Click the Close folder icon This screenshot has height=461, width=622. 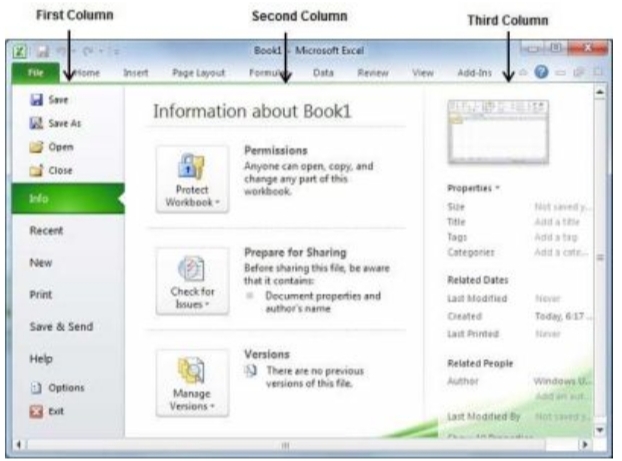point(36,171)
